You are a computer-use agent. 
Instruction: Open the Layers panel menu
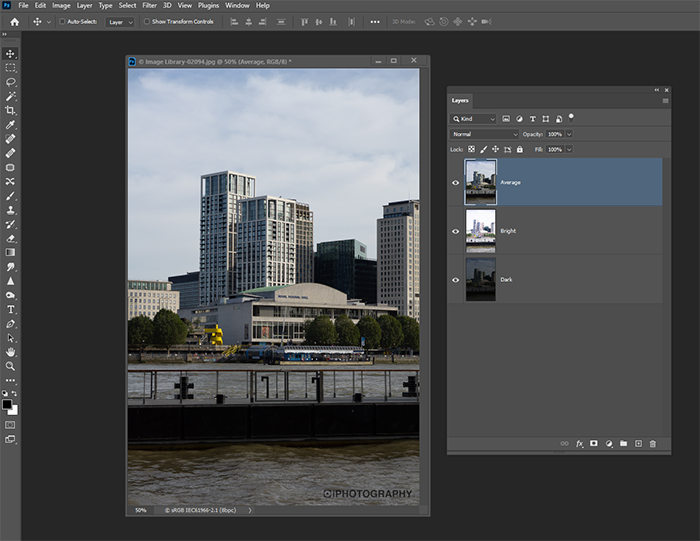pyautogui.click(x=665, y=101)
